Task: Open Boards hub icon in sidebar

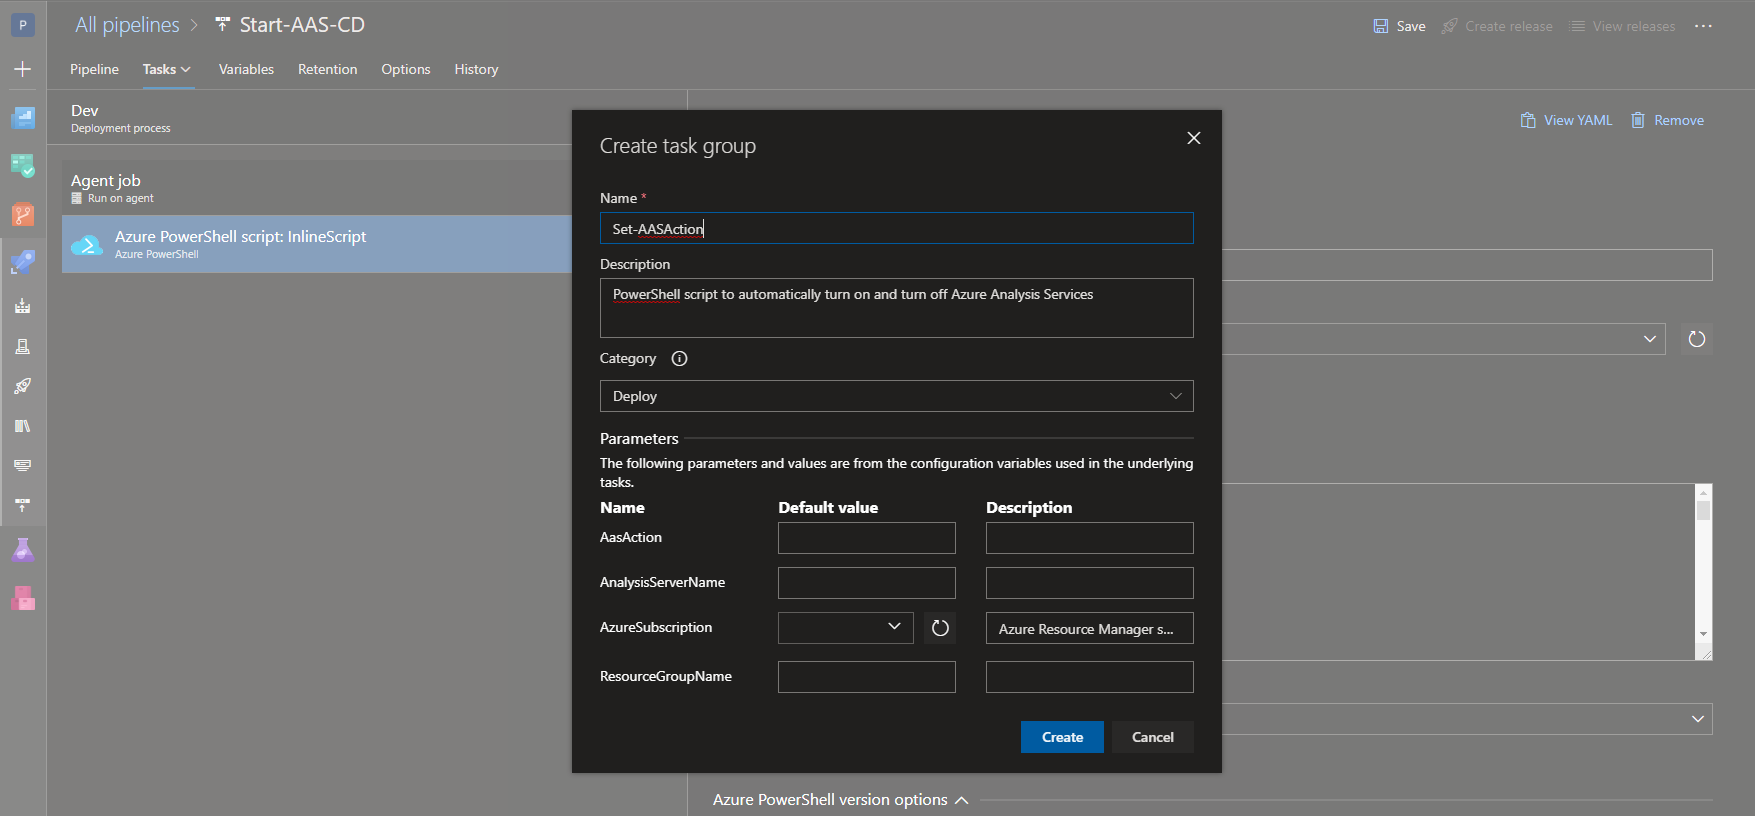Action: (22, 166)
